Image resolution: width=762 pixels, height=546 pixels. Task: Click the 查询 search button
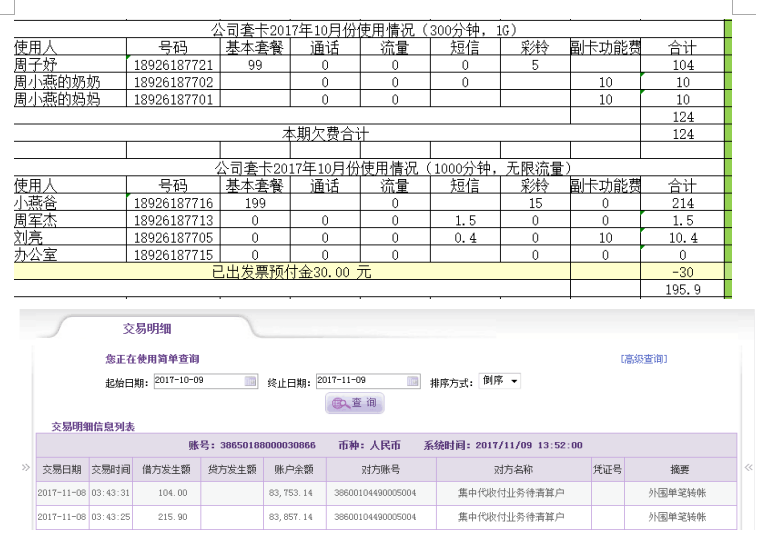[x=355, y=403]
